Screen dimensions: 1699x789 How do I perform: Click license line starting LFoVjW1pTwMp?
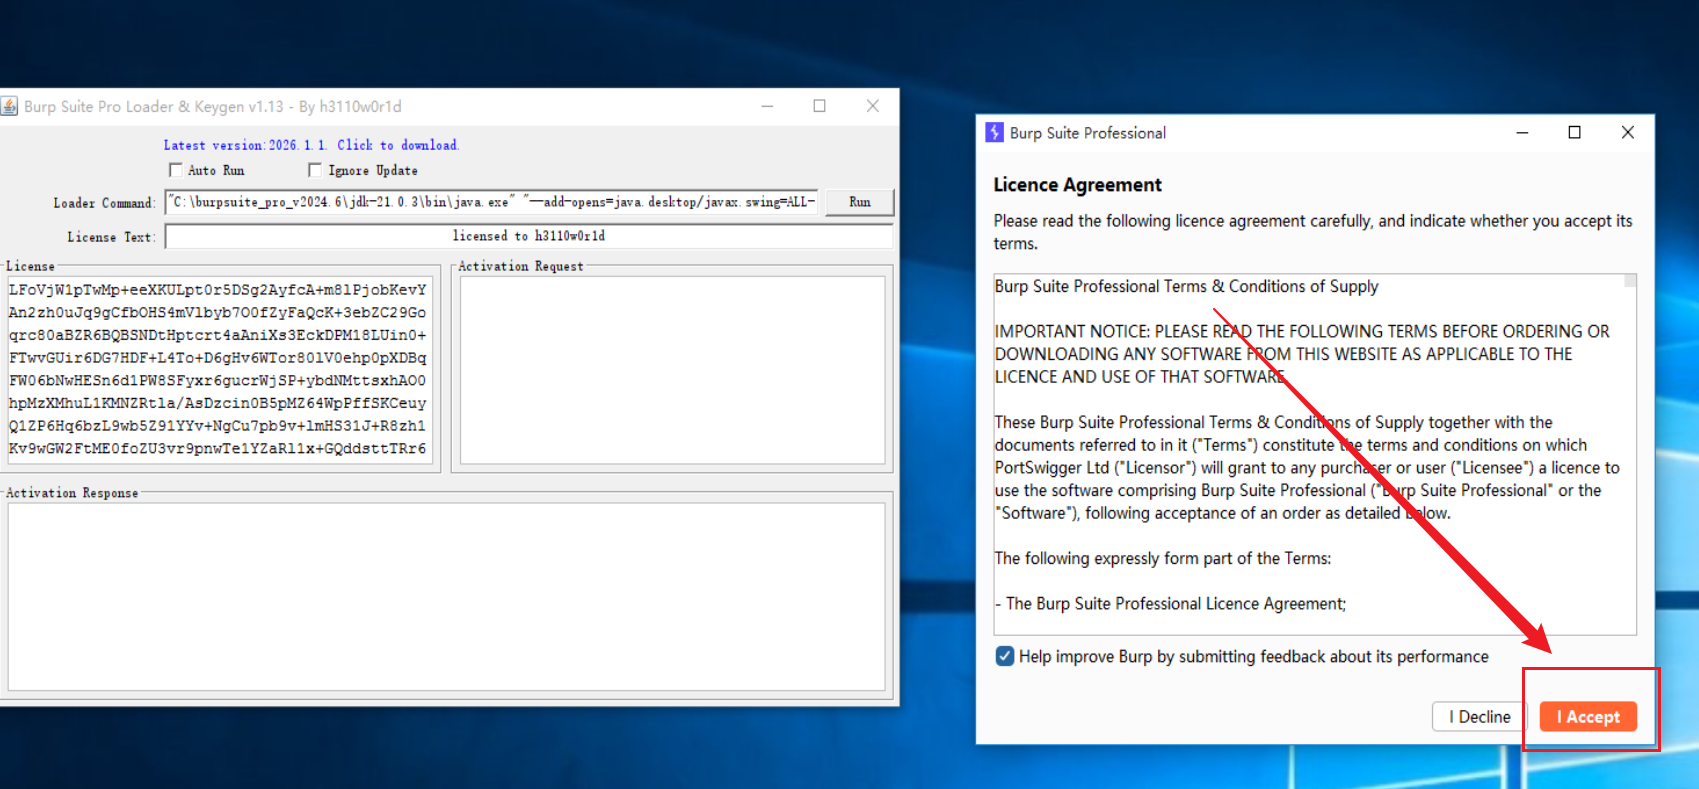[218, 290]
